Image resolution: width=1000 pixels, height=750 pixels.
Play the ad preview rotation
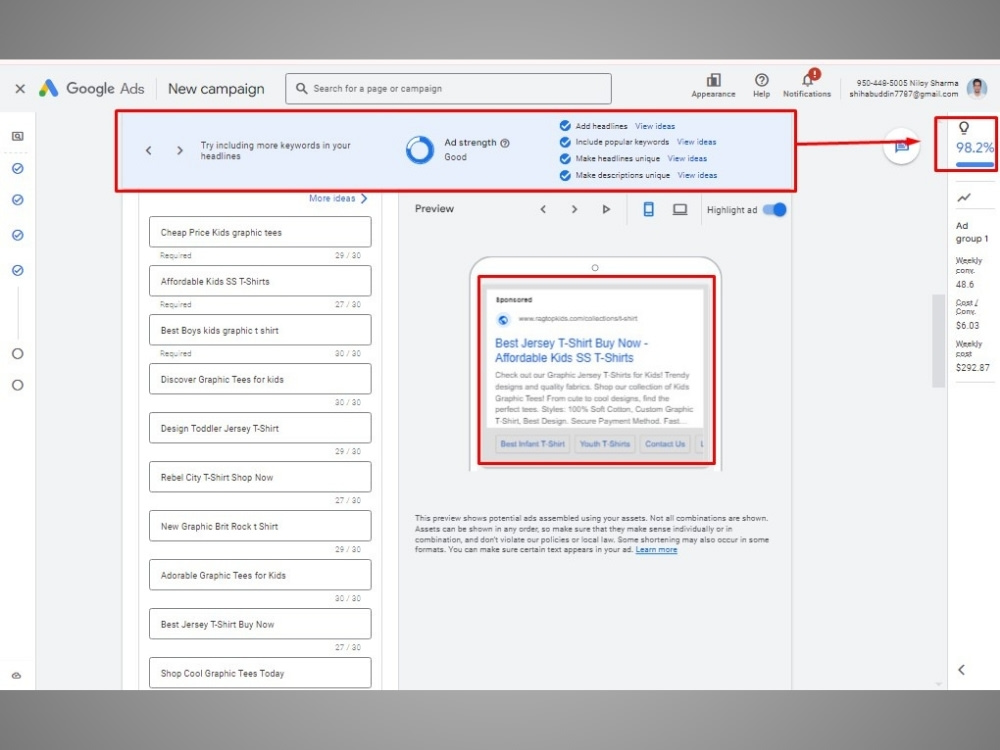[606, 209]
